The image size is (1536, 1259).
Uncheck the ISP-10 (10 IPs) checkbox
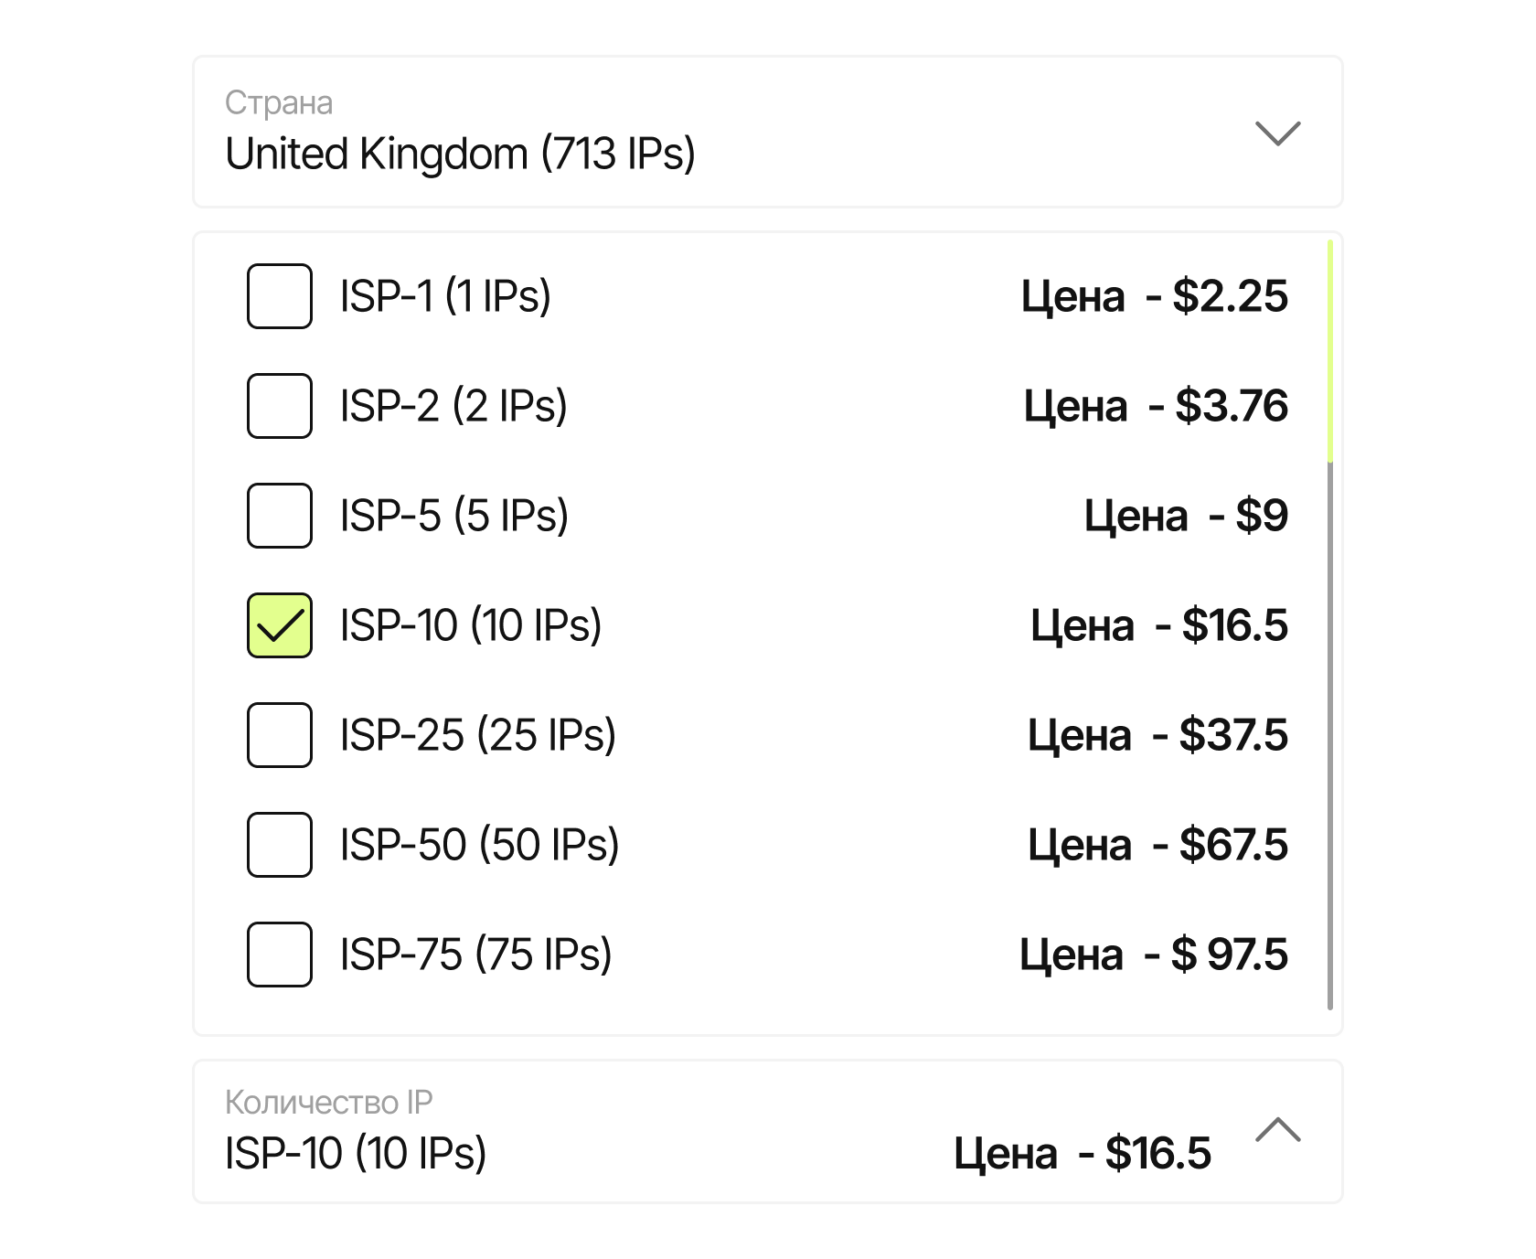point(279,626)
